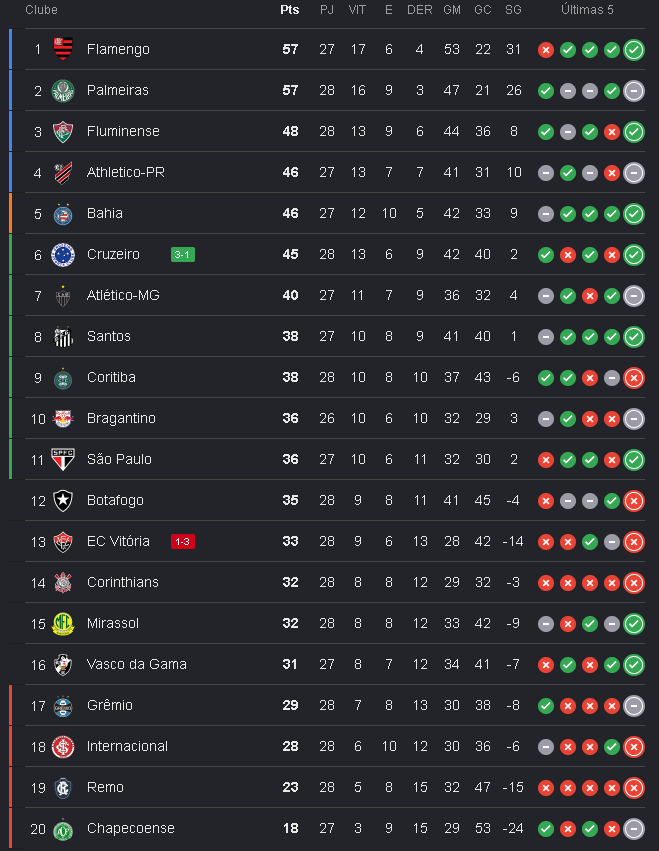Open Cruzeiro's live 3-1 score badge
The width and height of the screenshot is (659, 851).
tap(183, 255)
